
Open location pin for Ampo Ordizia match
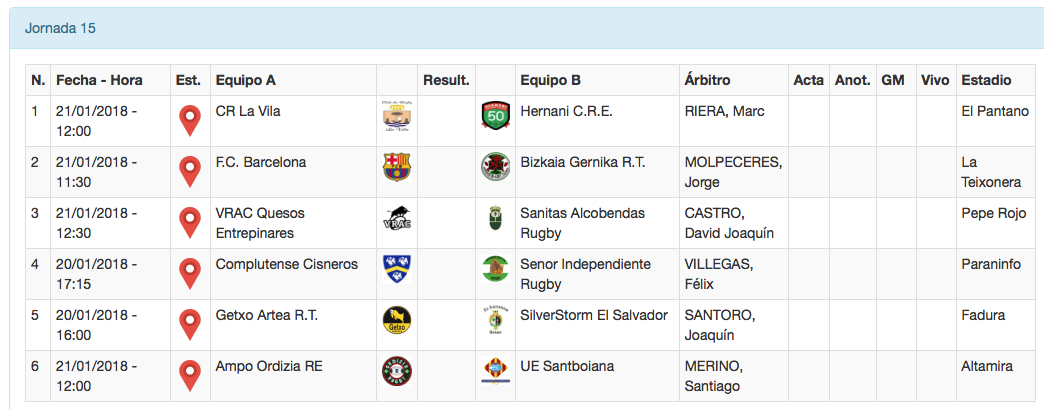coord(189,375)
